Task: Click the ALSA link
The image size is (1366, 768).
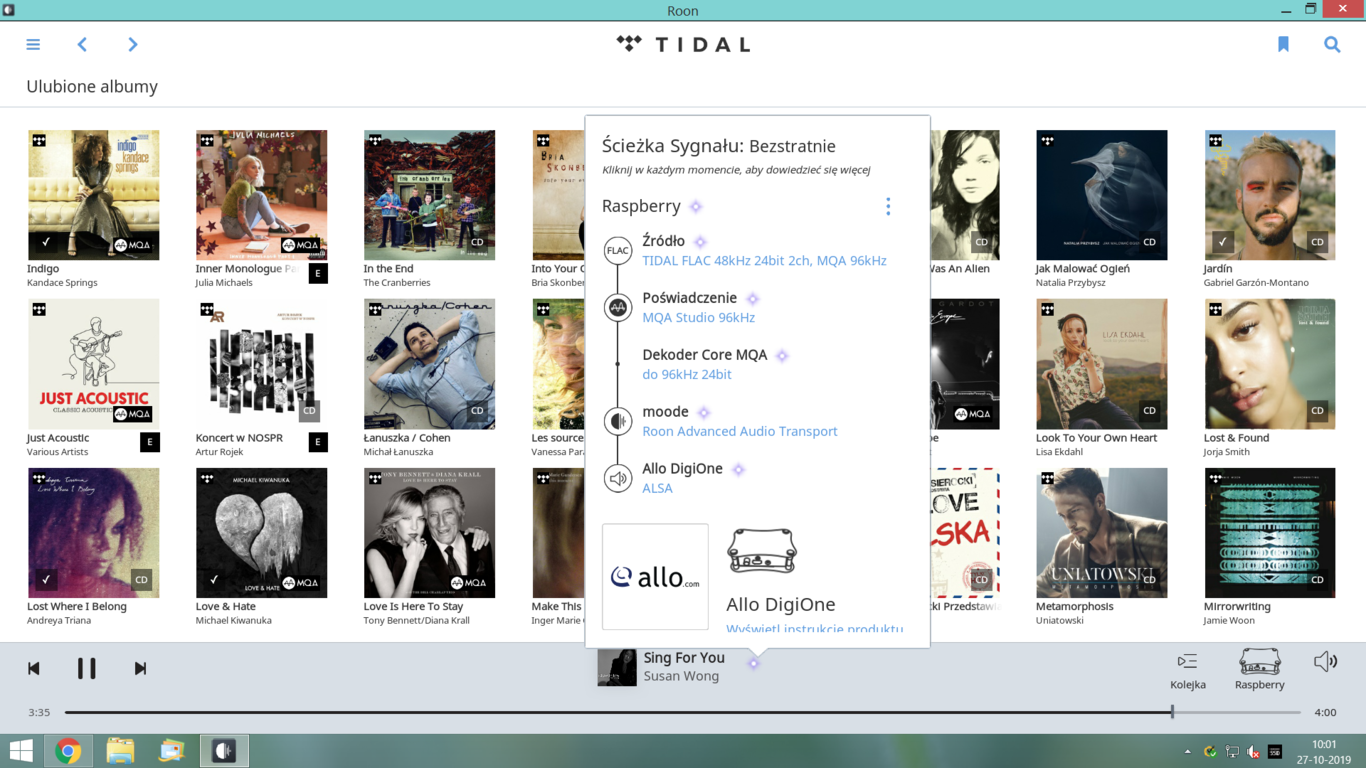Action: coord(658,489)
